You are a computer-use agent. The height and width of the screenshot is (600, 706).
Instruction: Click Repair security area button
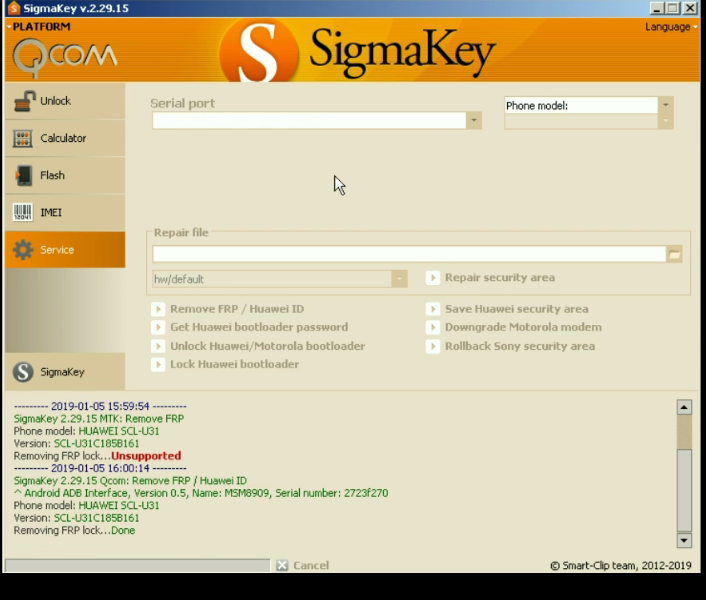[500, 277]
